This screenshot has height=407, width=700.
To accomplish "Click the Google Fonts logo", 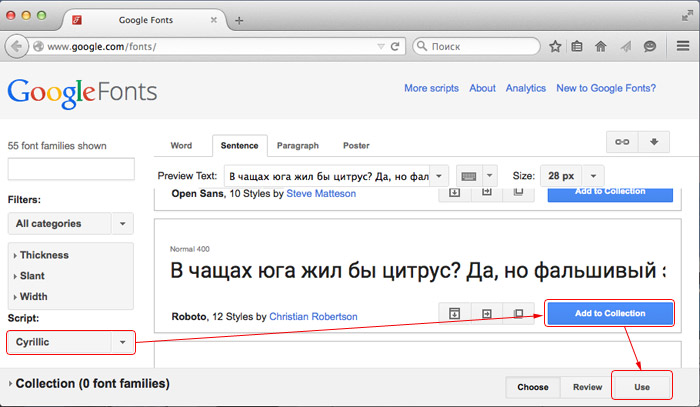I will click(82, 93).
